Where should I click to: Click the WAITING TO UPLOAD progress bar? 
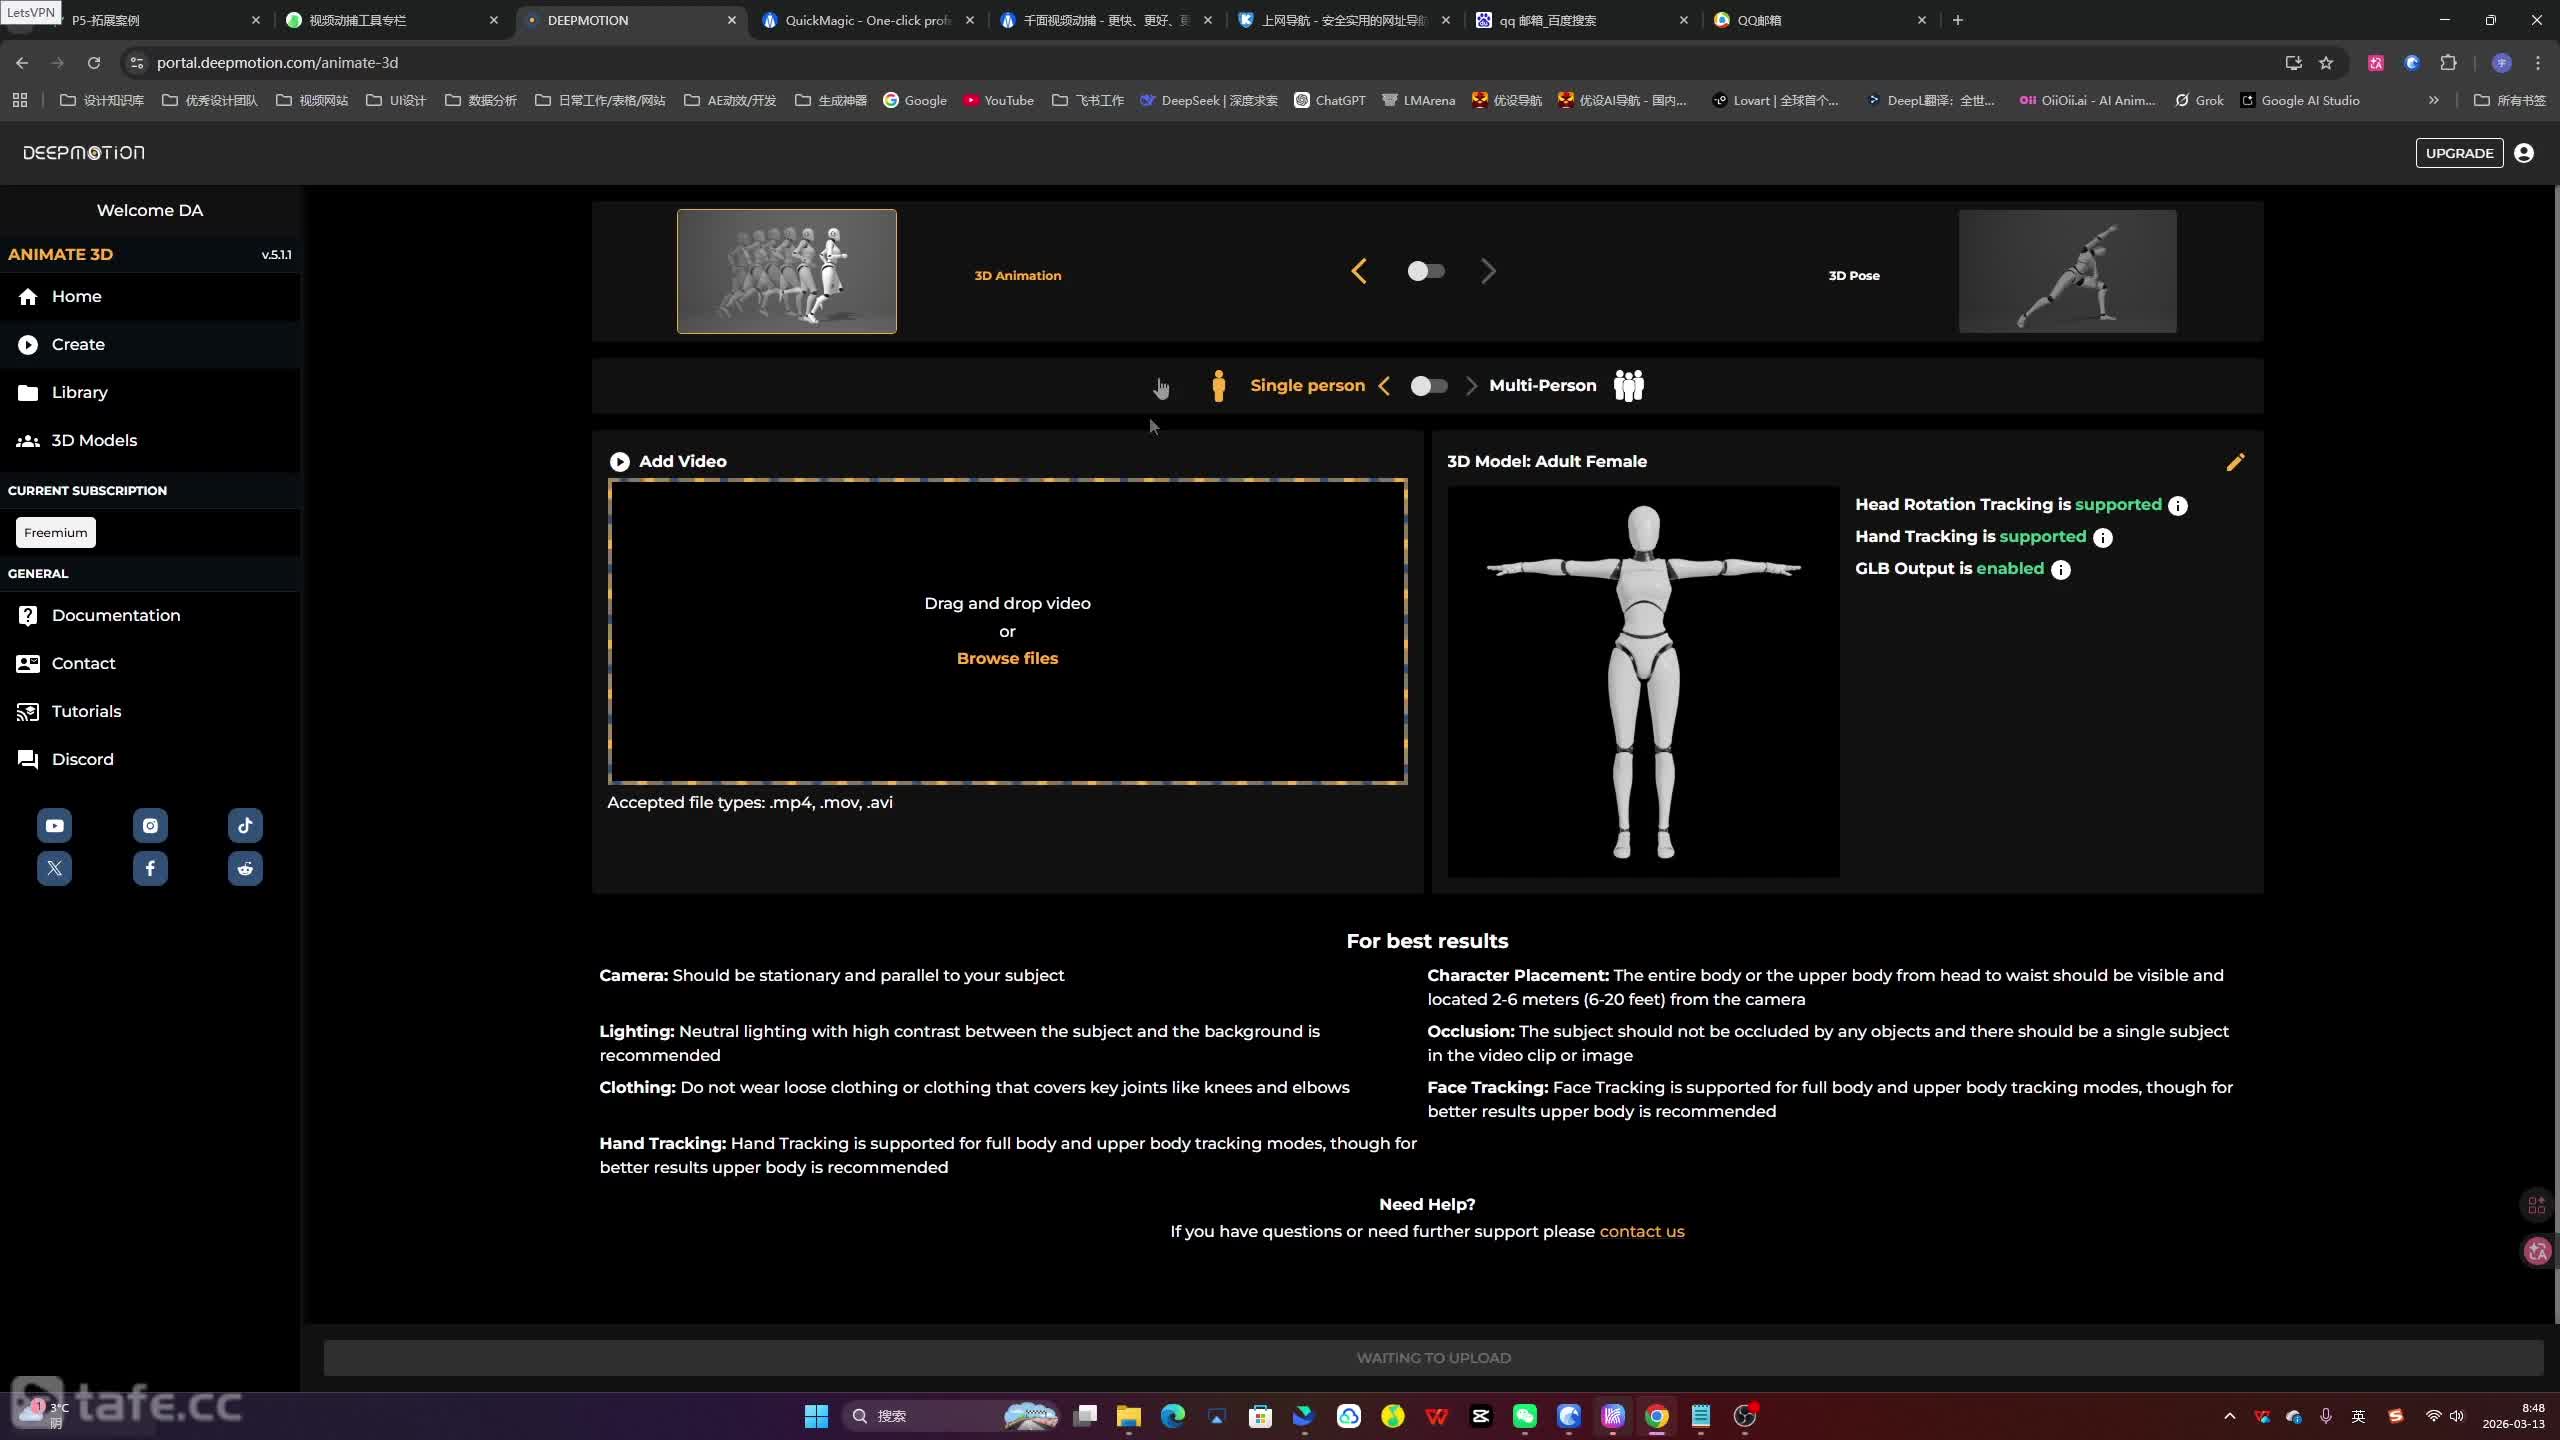(x=1432, y=1357)
